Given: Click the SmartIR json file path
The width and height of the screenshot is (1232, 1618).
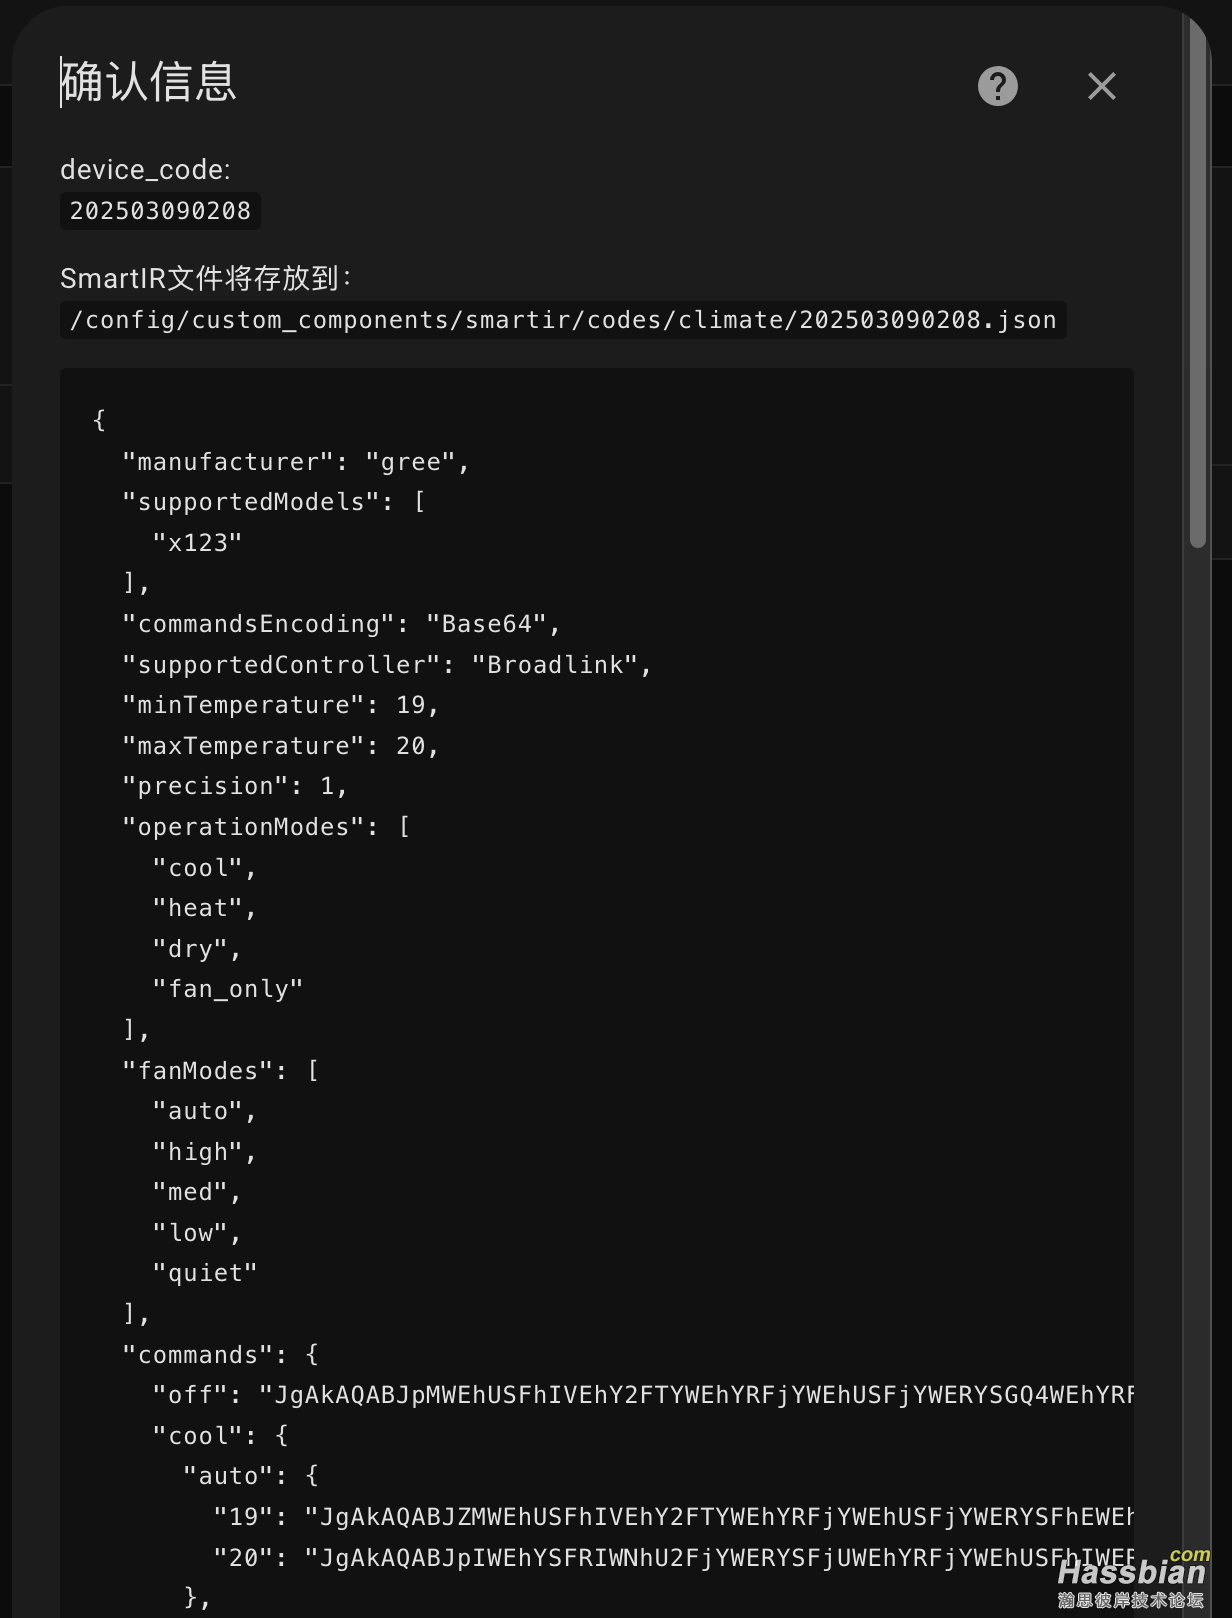Looking at the screenshot, I should pos(563,320).
